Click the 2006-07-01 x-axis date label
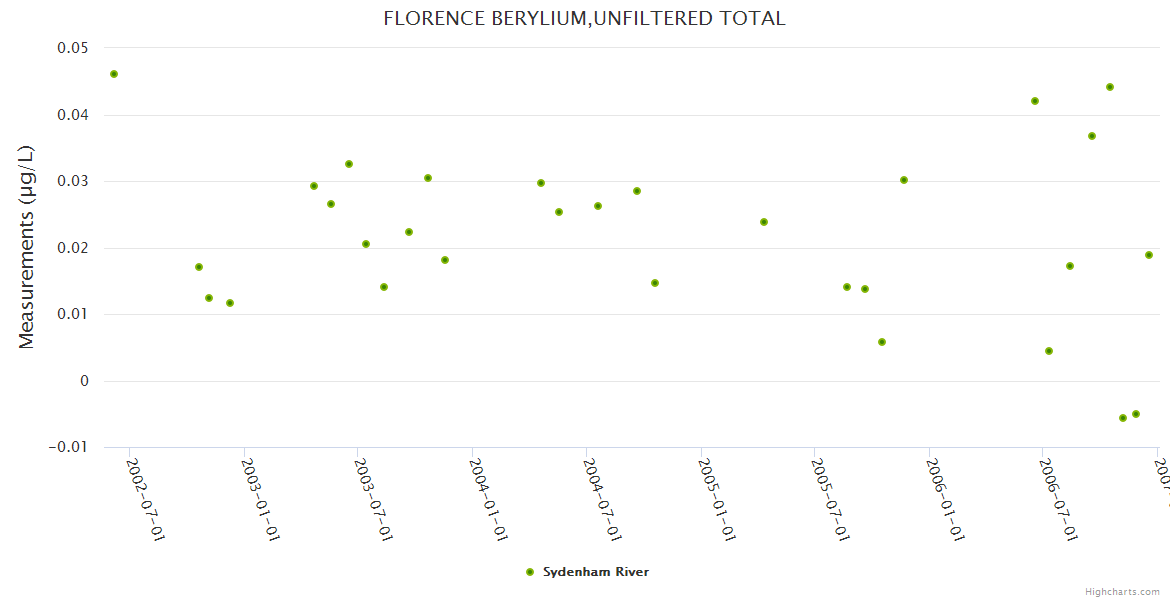This screenshot has height=600, width=1170. tap(1058, 499)
